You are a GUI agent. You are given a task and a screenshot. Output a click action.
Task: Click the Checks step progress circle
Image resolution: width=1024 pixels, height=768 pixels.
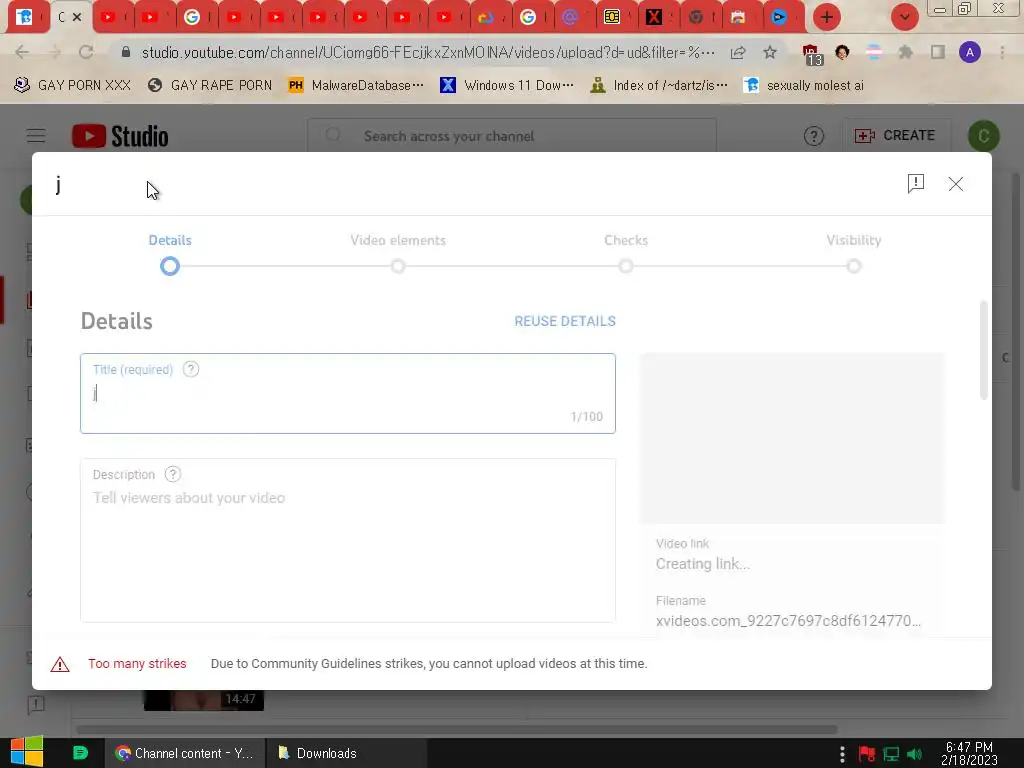coord(626,266)
